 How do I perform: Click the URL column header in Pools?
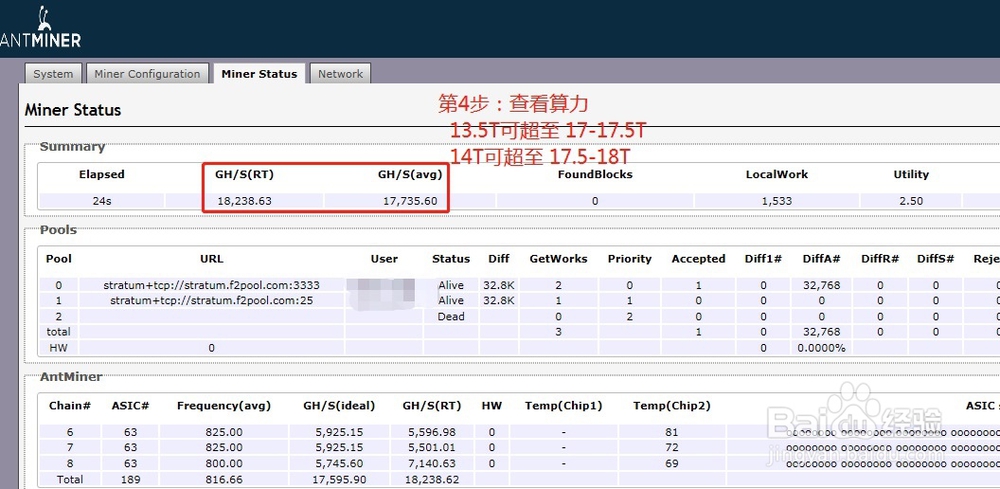(212, 259)
